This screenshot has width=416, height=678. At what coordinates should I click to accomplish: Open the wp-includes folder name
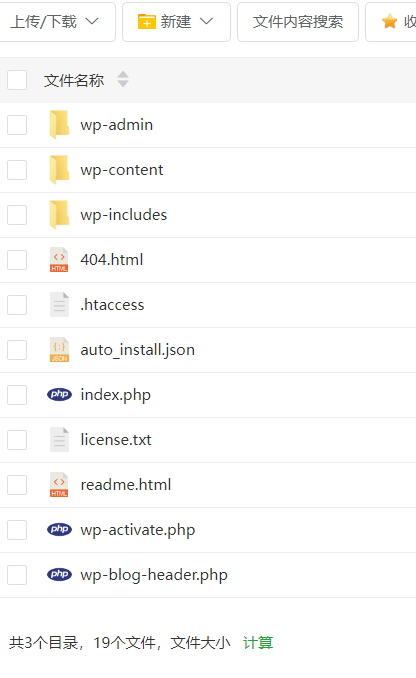[124, 215]
